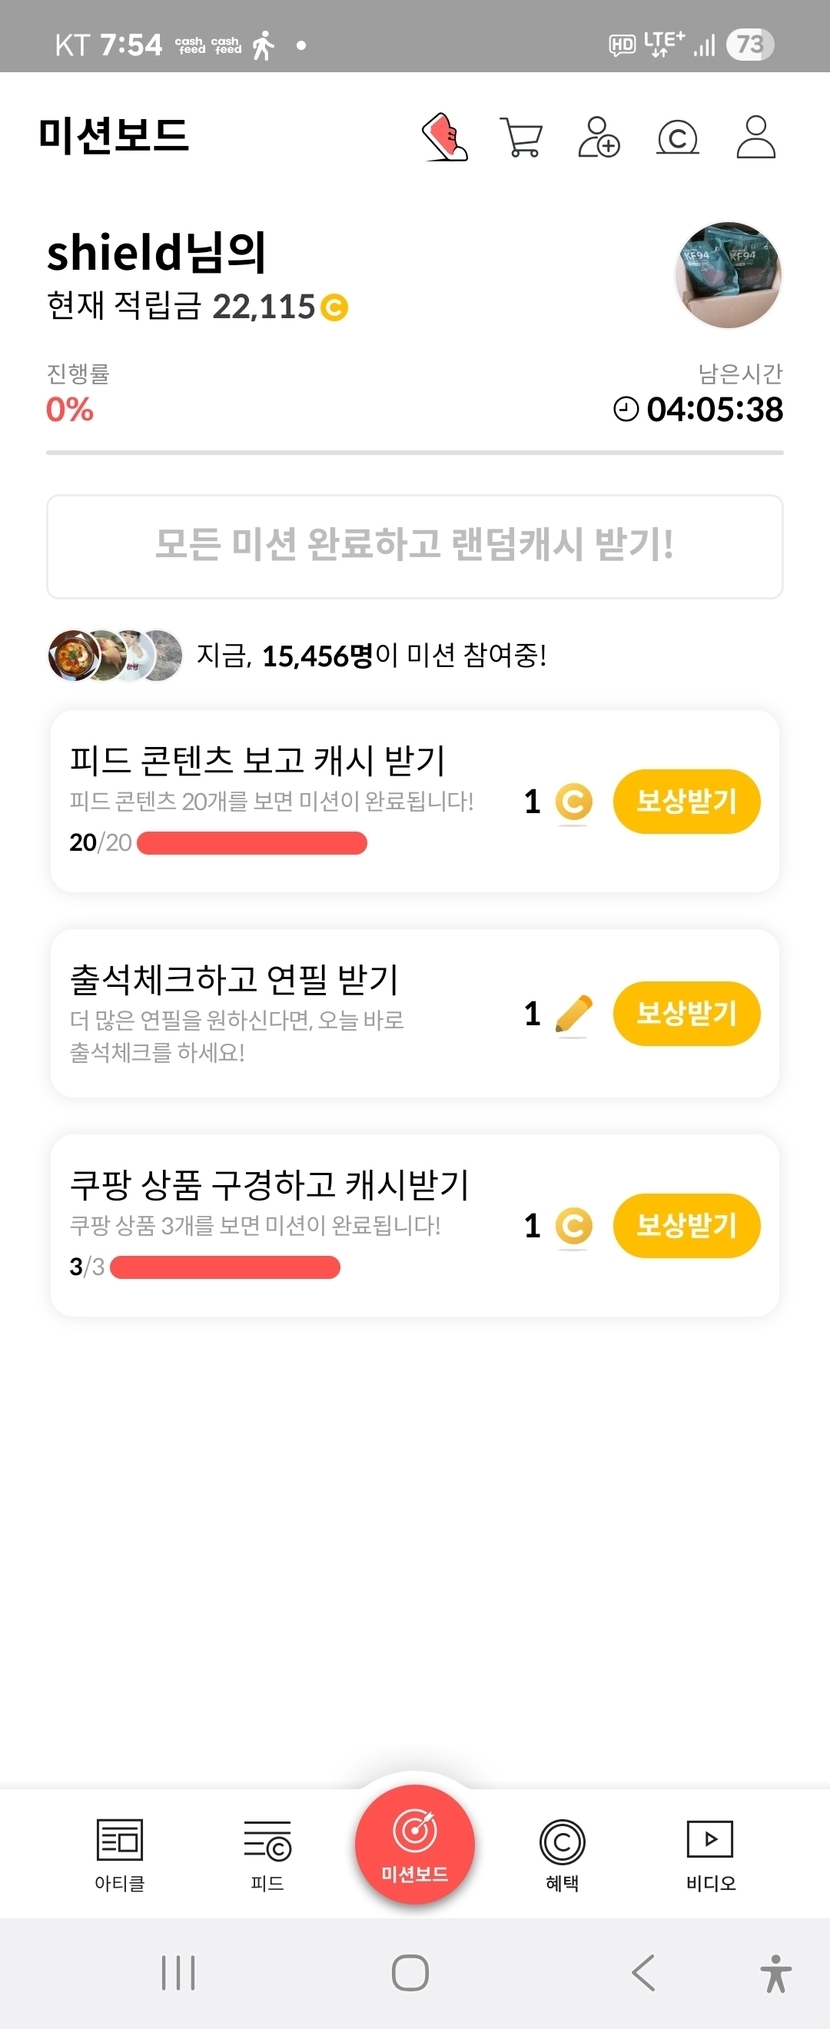Tap the random cash completion banner
Image resolution: width=830 pixels, height=2029 pixels.
click(414, 546)
